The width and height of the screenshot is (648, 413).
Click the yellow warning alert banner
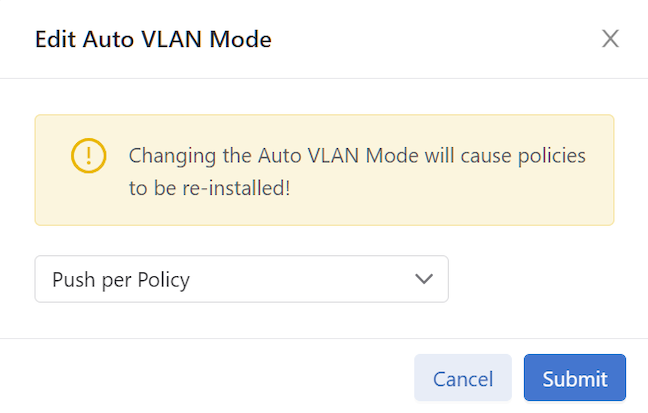[x=324, y=170]
